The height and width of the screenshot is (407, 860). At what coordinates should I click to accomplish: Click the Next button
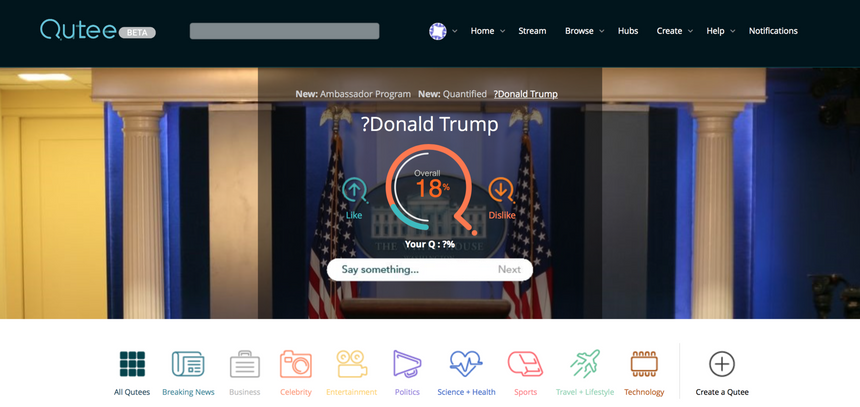[x=509, y=269]
